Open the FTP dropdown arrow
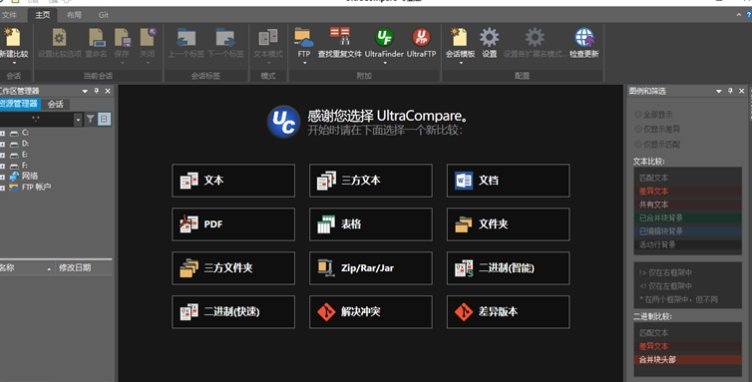This screenshot has width=752, height=382. (x=304, y=63)
